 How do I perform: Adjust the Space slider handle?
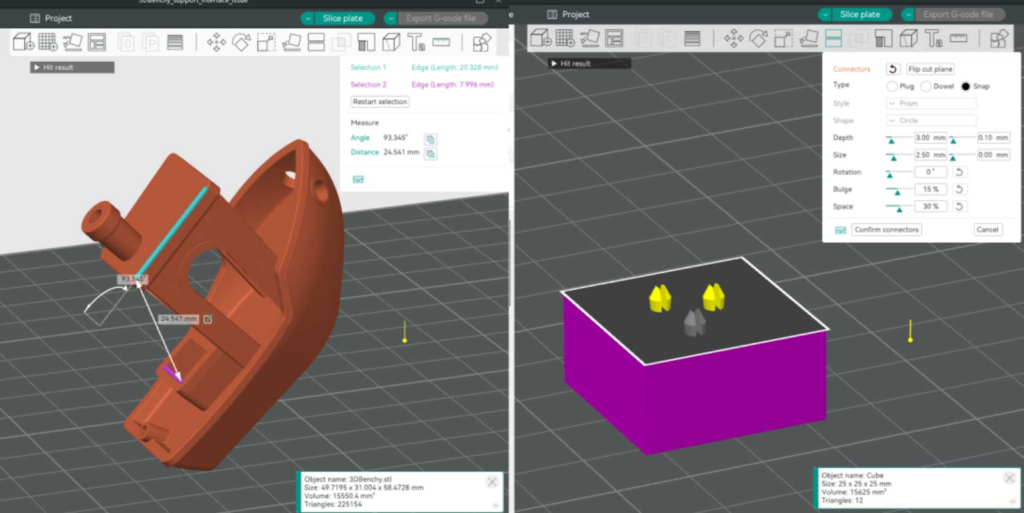tap(899, 209)
